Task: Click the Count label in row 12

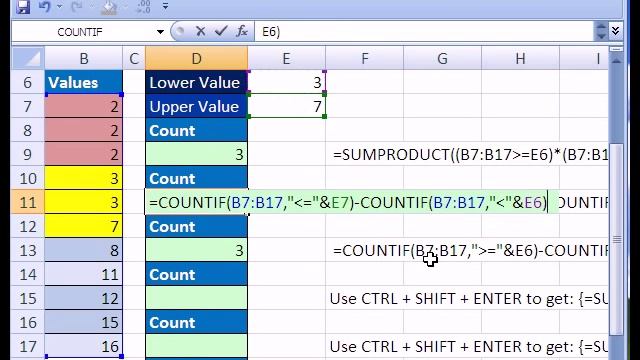Action: (x=196, y=227)
